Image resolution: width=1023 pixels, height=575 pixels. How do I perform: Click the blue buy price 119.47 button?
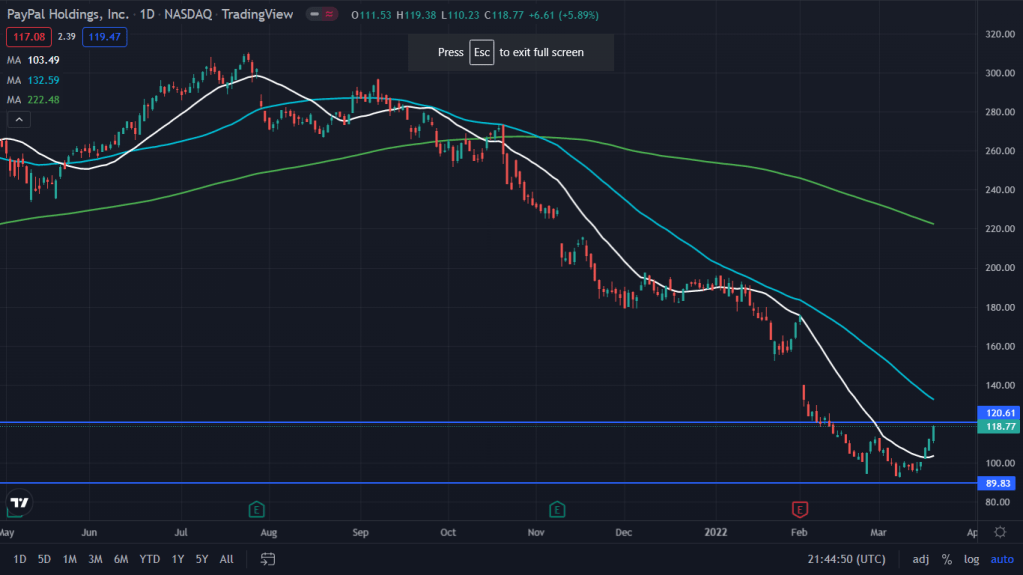104,38
